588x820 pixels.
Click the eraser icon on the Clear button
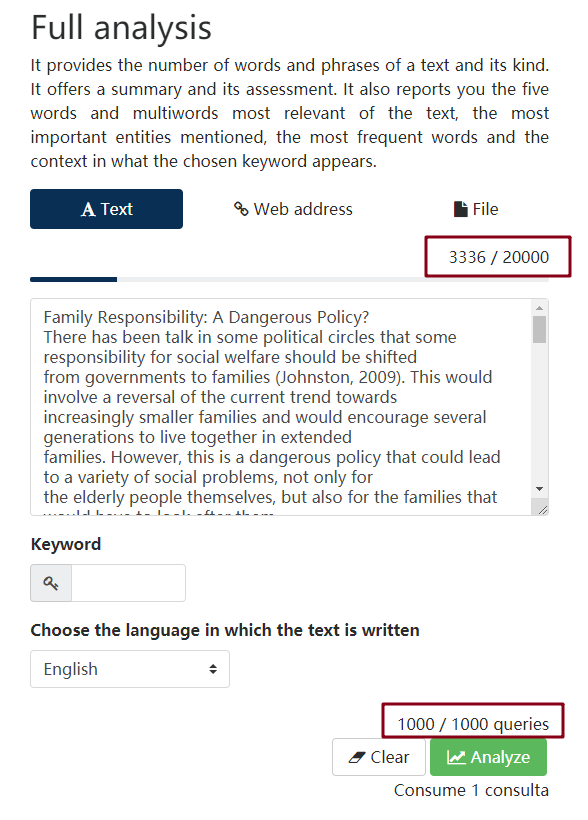357,757
